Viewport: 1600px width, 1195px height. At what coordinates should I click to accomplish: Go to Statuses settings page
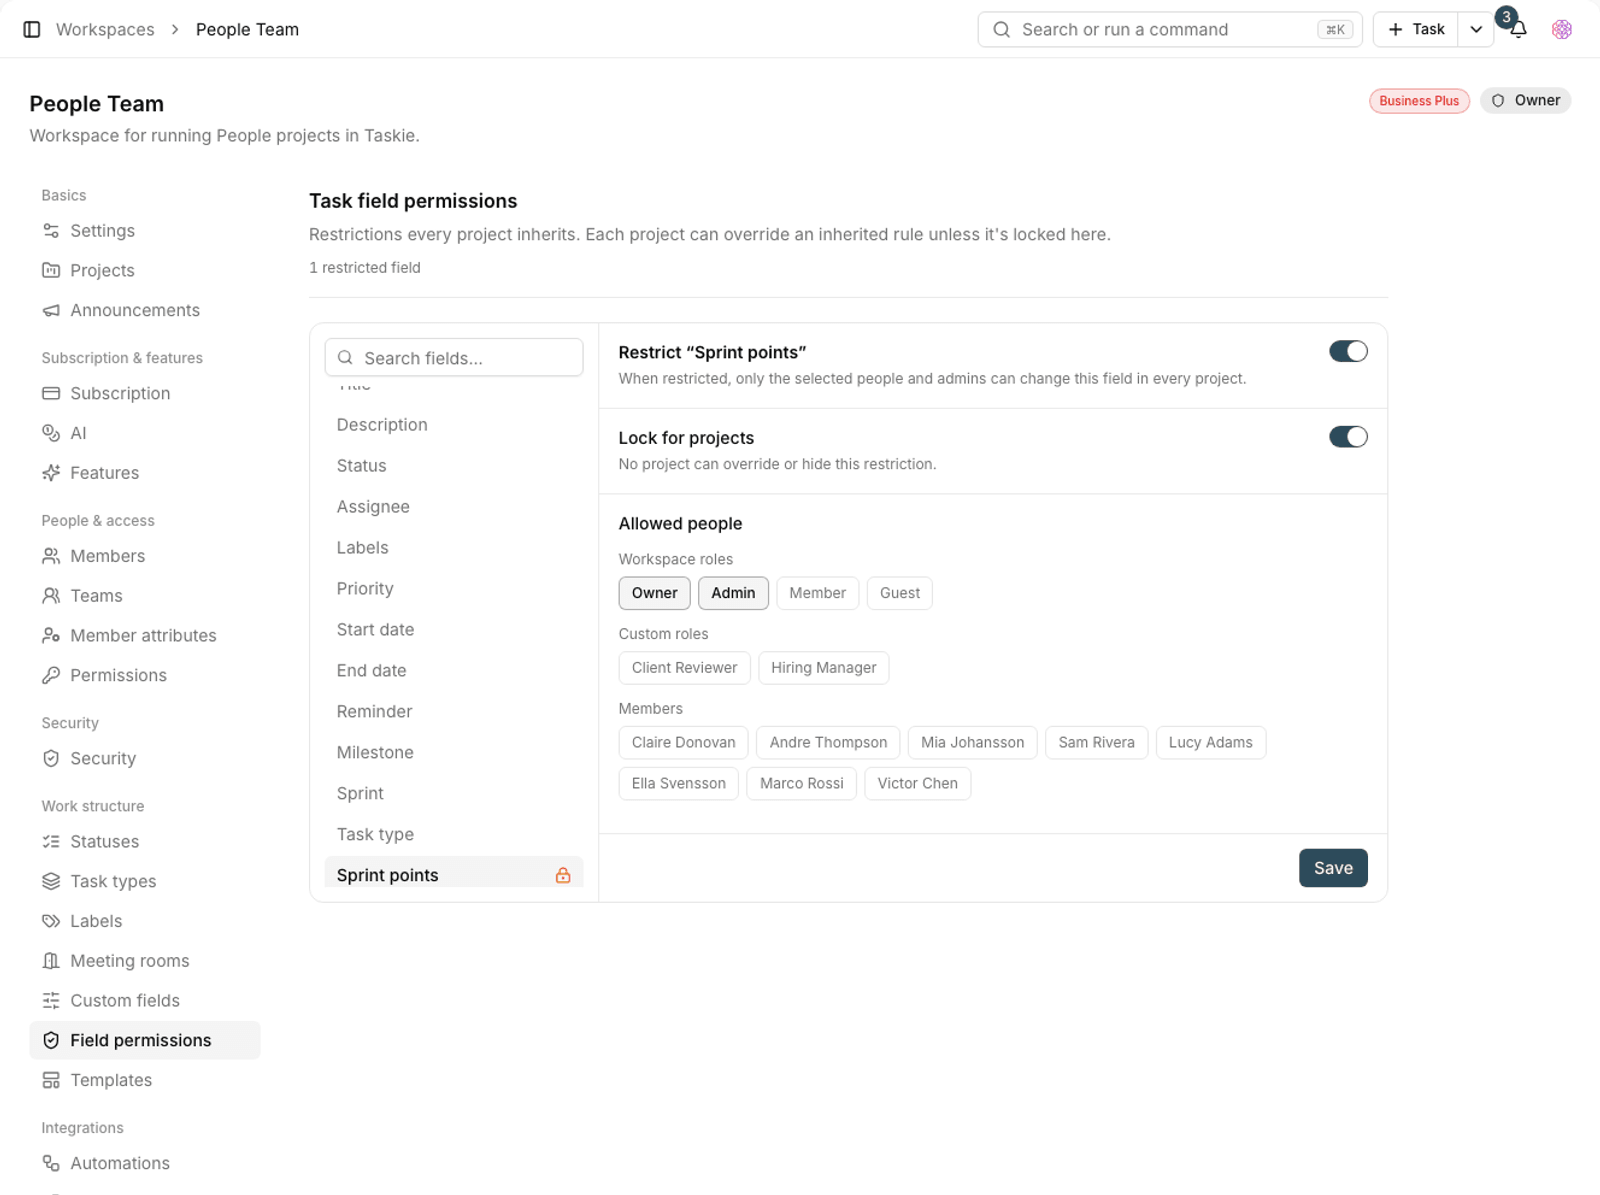145,842
